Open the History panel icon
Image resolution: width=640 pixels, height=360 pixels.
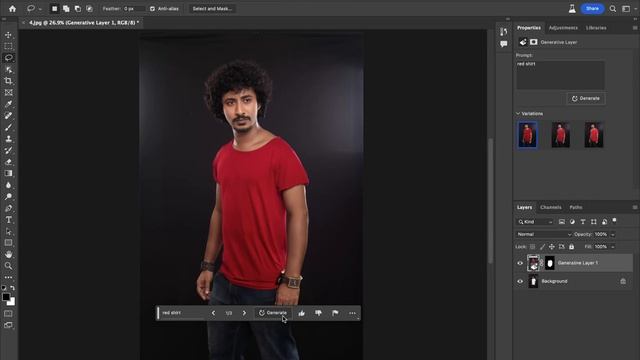point(504,32)
